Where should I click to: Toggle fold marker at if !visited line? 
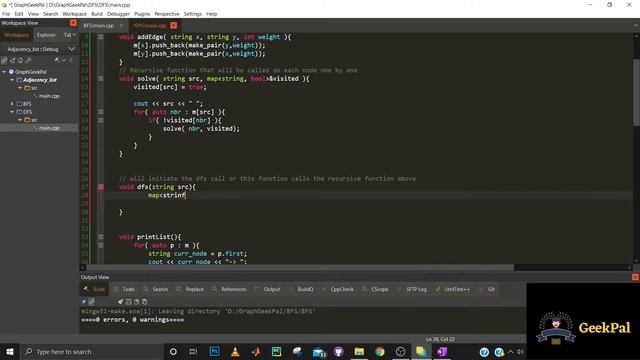coord(100,120)
